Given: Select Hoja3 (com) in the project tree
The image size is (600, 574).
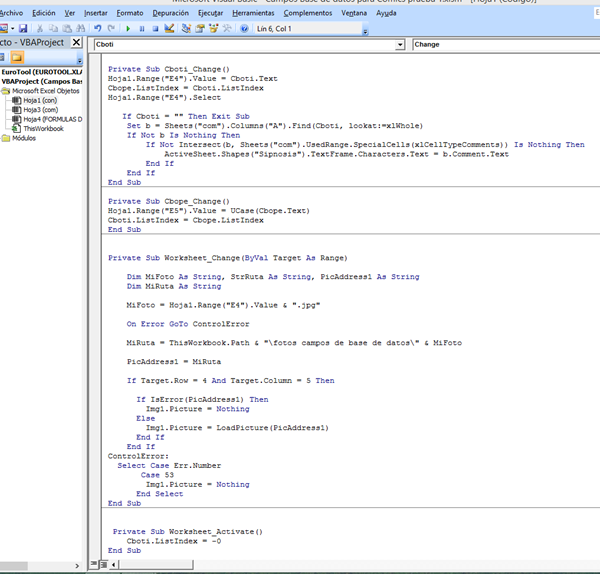Looking at the screenshot, I should pos(42,110).
